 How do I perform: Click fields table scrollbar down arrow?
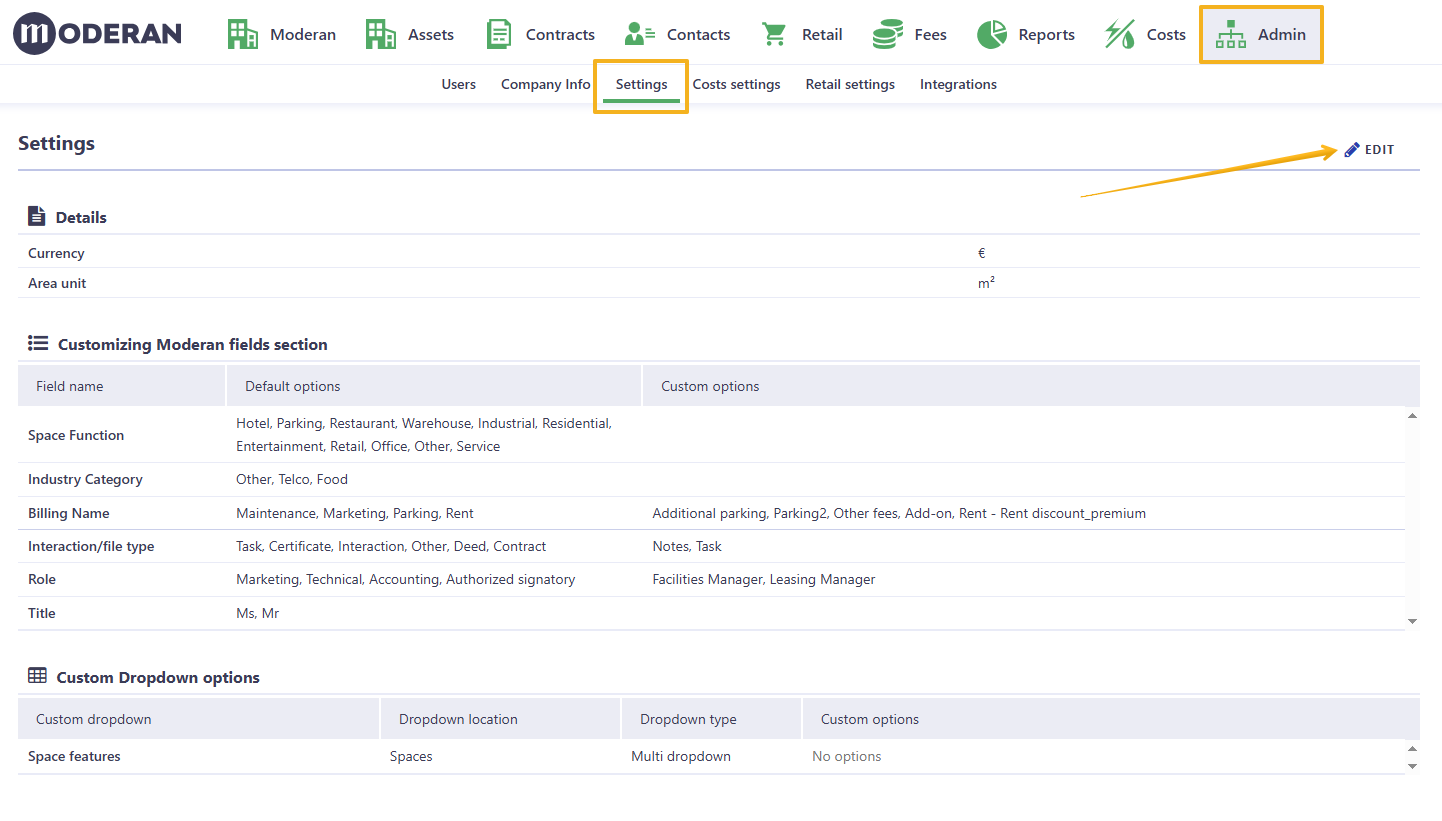(x=1412, y=621)
